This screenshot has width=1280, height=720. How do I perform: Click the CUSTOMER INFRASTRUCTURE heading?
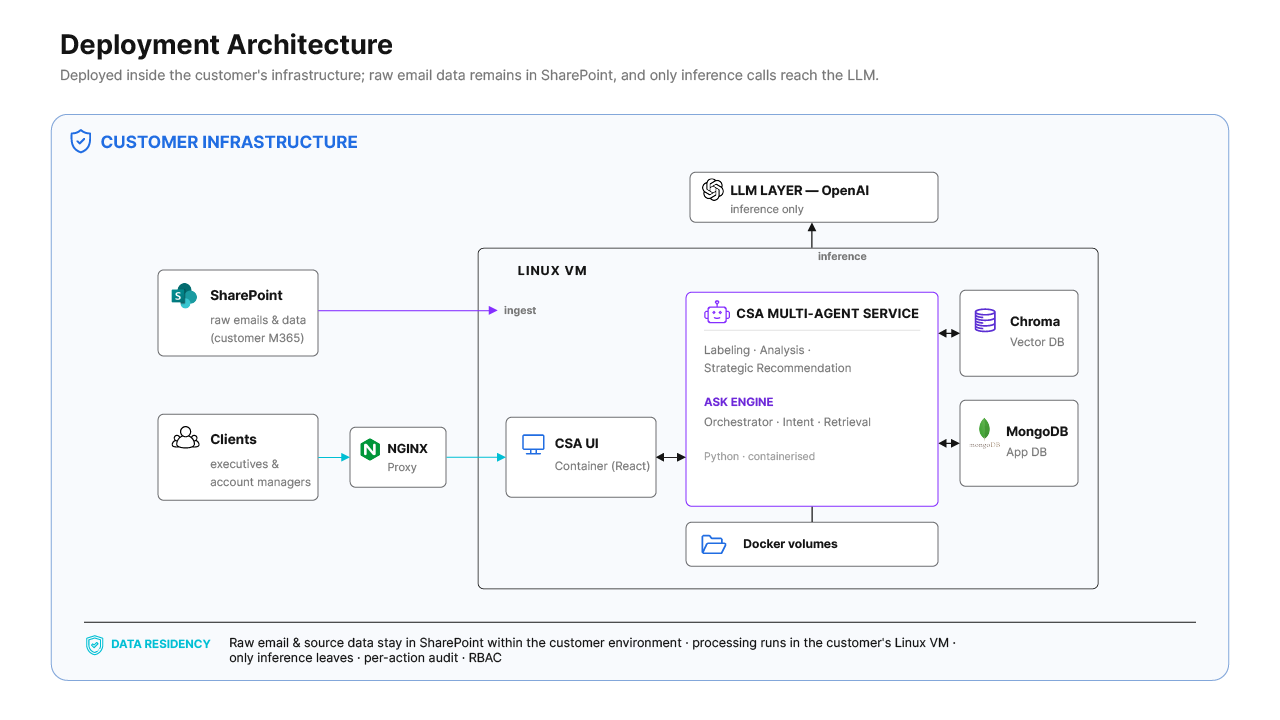(229, 142)
